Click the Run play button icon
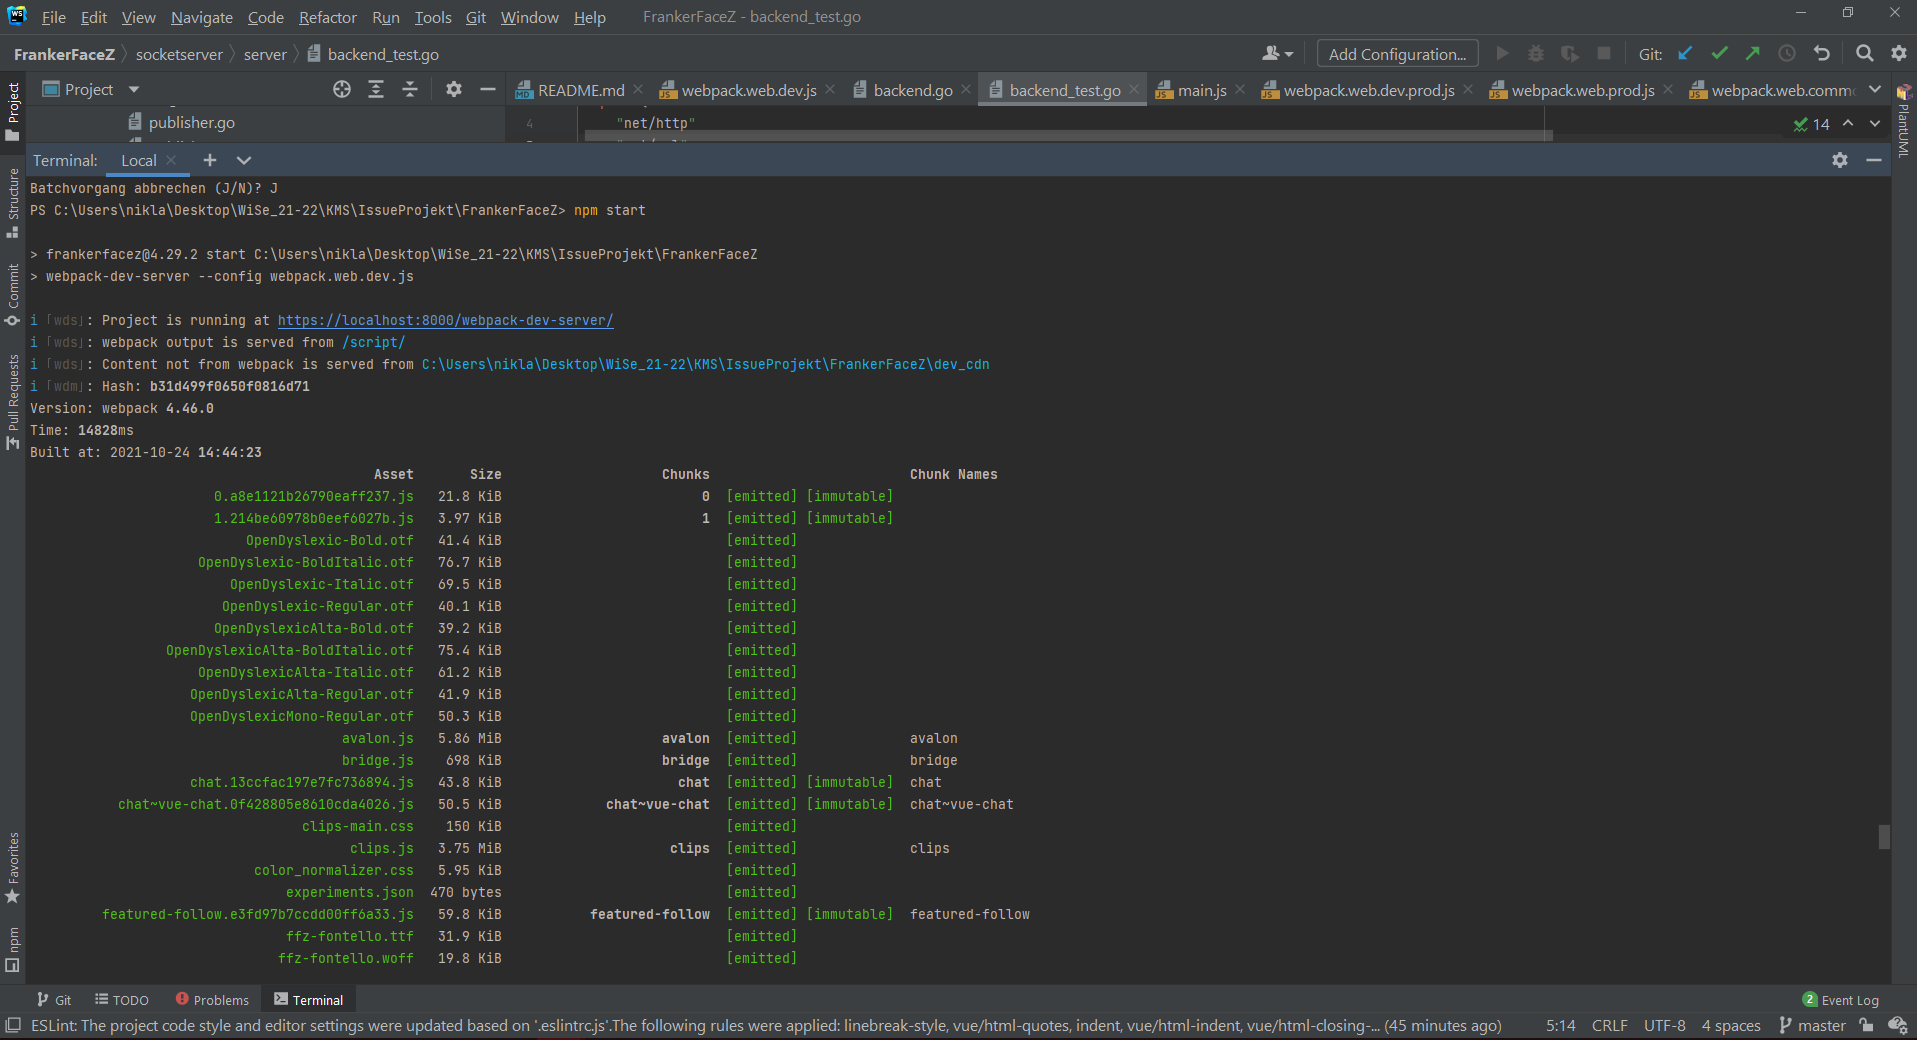The height and width of the screenshot is (1040, 1917). click(x=1502, y=54)
